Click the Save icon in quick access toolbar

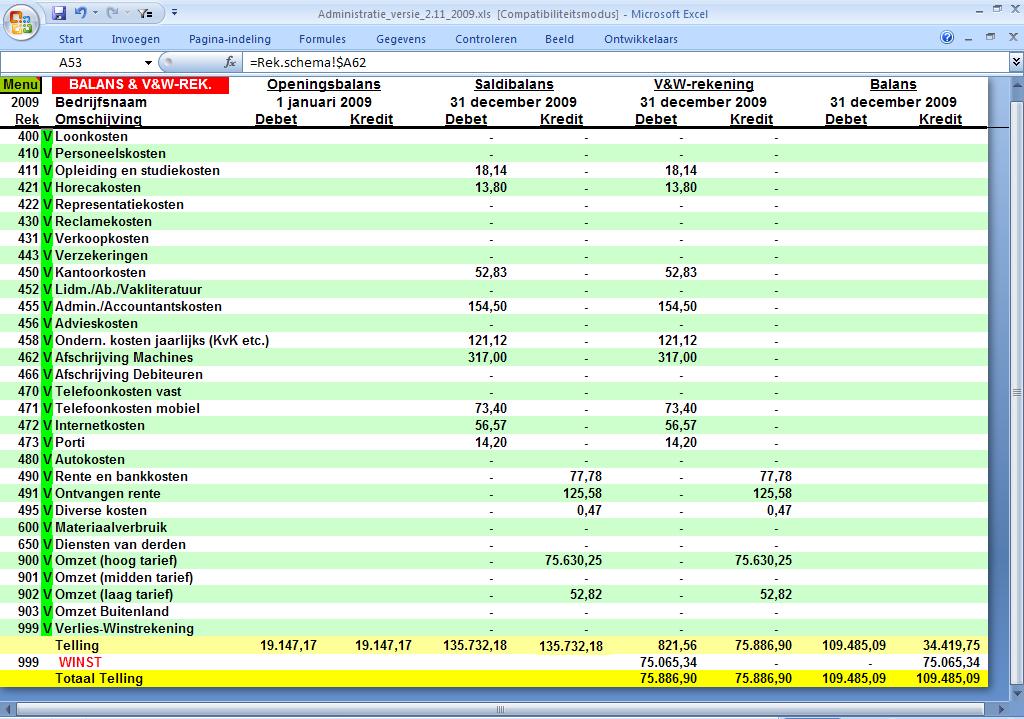[x=59, y=13]
